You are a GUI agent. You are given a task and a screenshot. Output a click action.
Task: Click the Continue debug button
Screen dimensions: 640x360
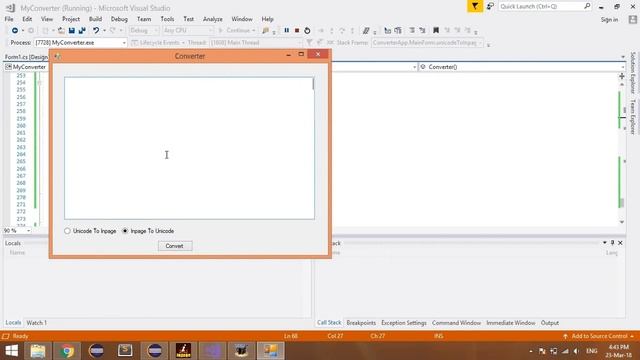(x=236, y=31)
